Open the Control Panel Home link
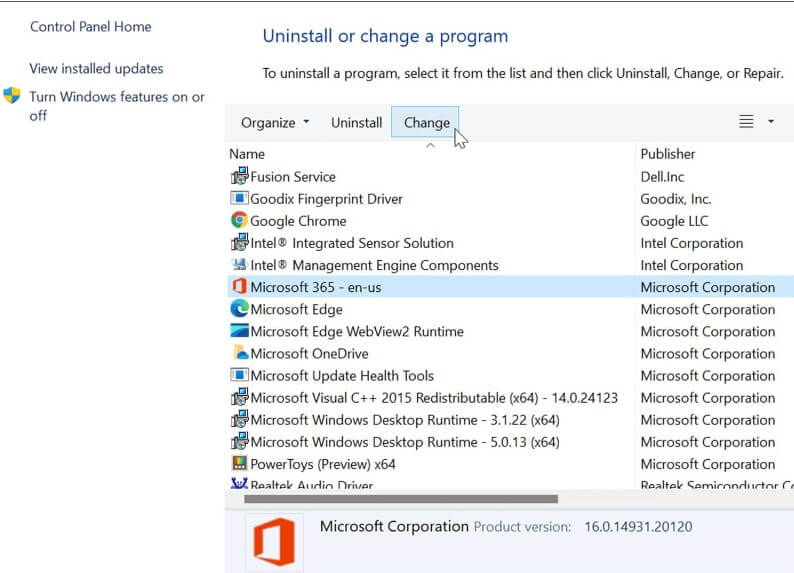 [91, 27]
